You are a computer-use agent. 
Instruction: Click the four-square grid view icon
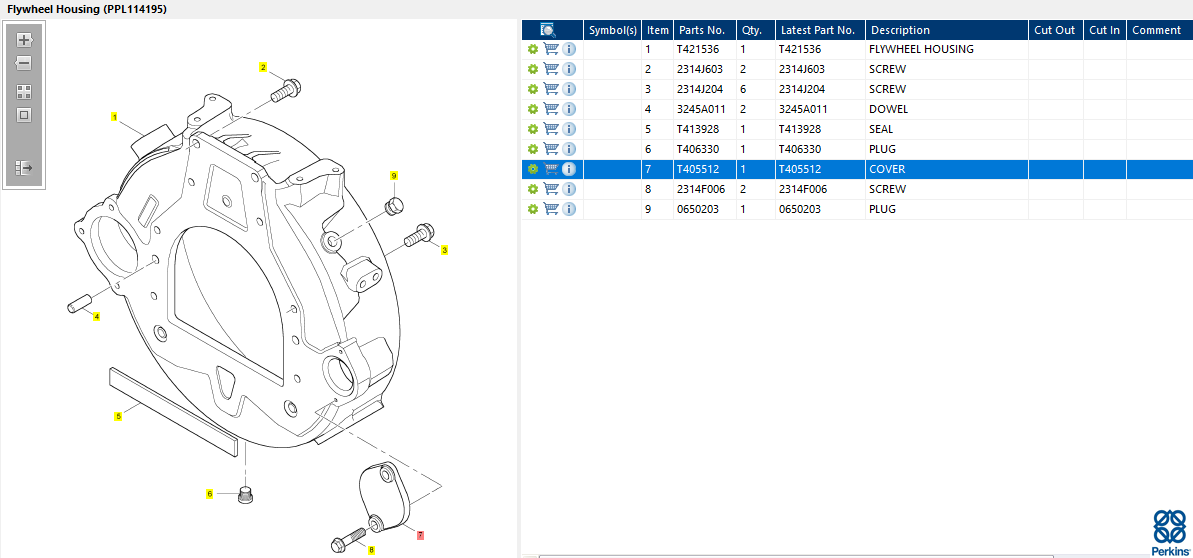pos(24,92)
